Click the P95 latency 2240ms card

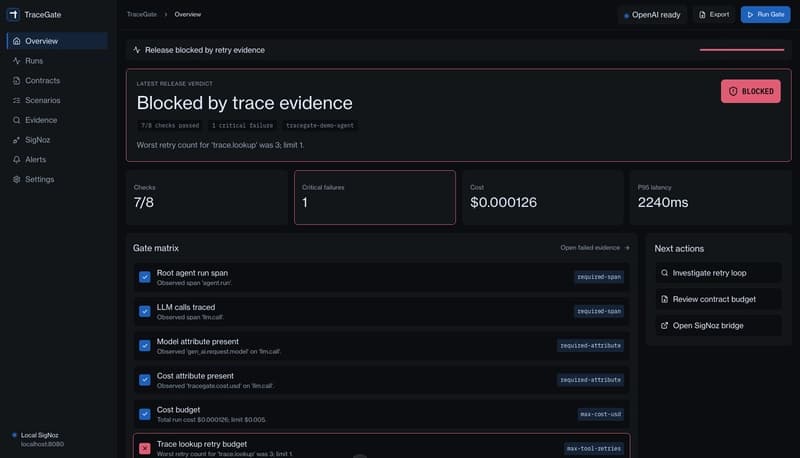(711, 197)
